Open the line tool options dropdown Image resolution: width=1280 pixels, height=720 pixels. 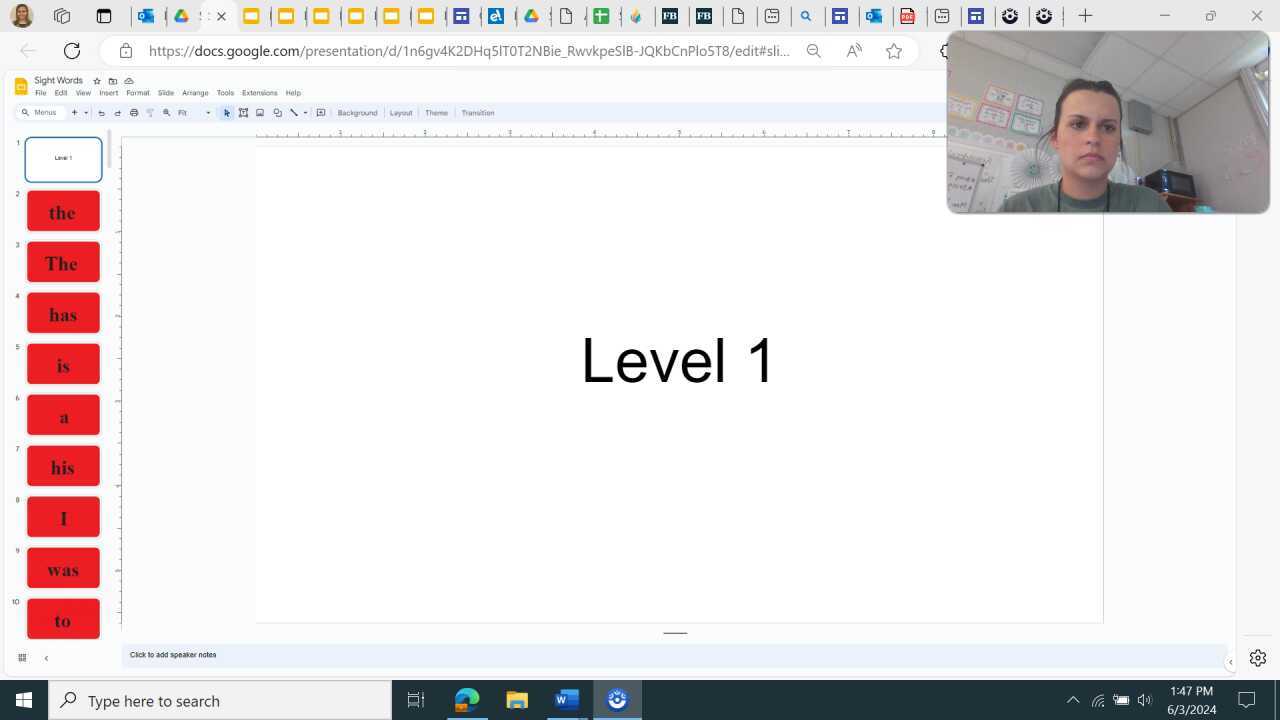point(305,112)
